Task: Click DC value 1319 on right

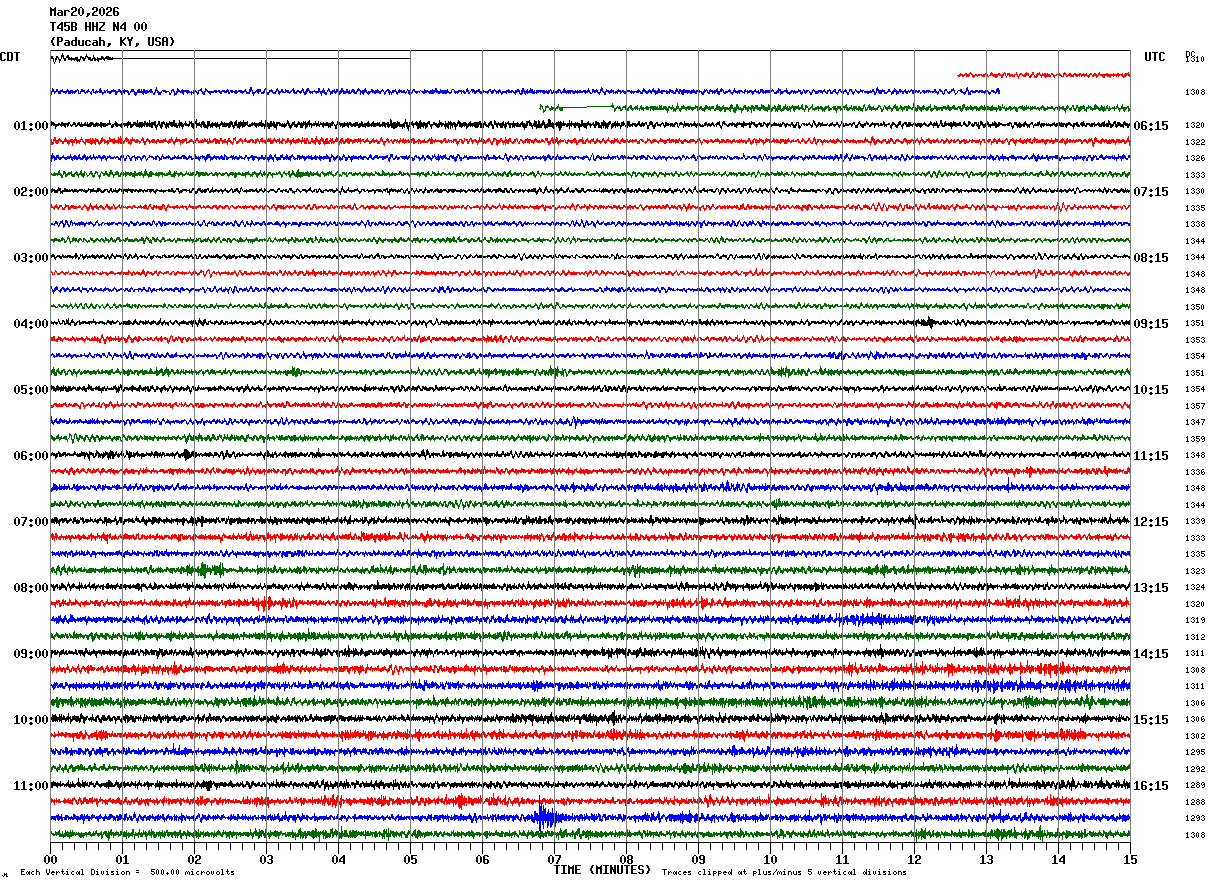Action: [x=1195, y=621]
